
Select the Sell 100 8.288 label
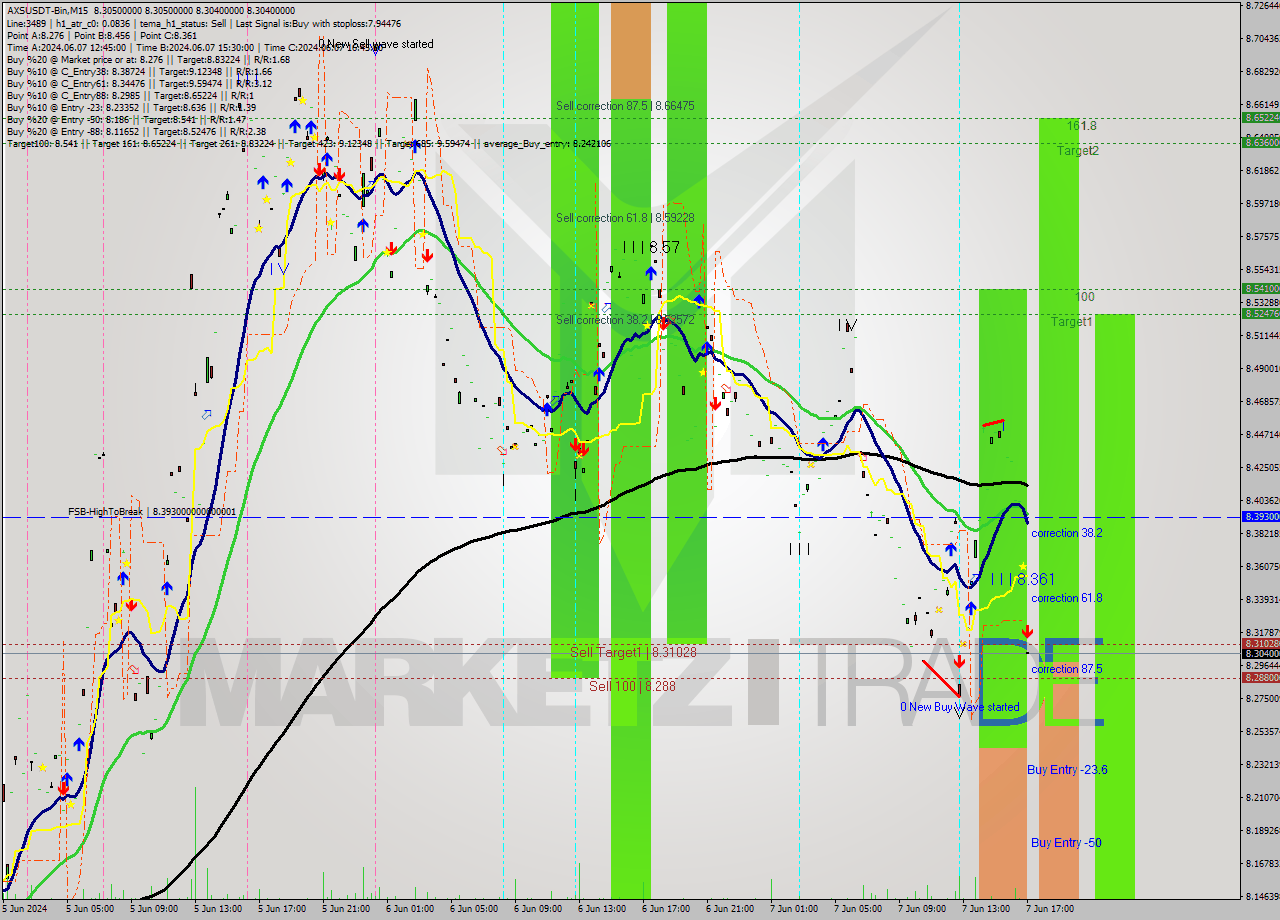(x=632, y=687)
